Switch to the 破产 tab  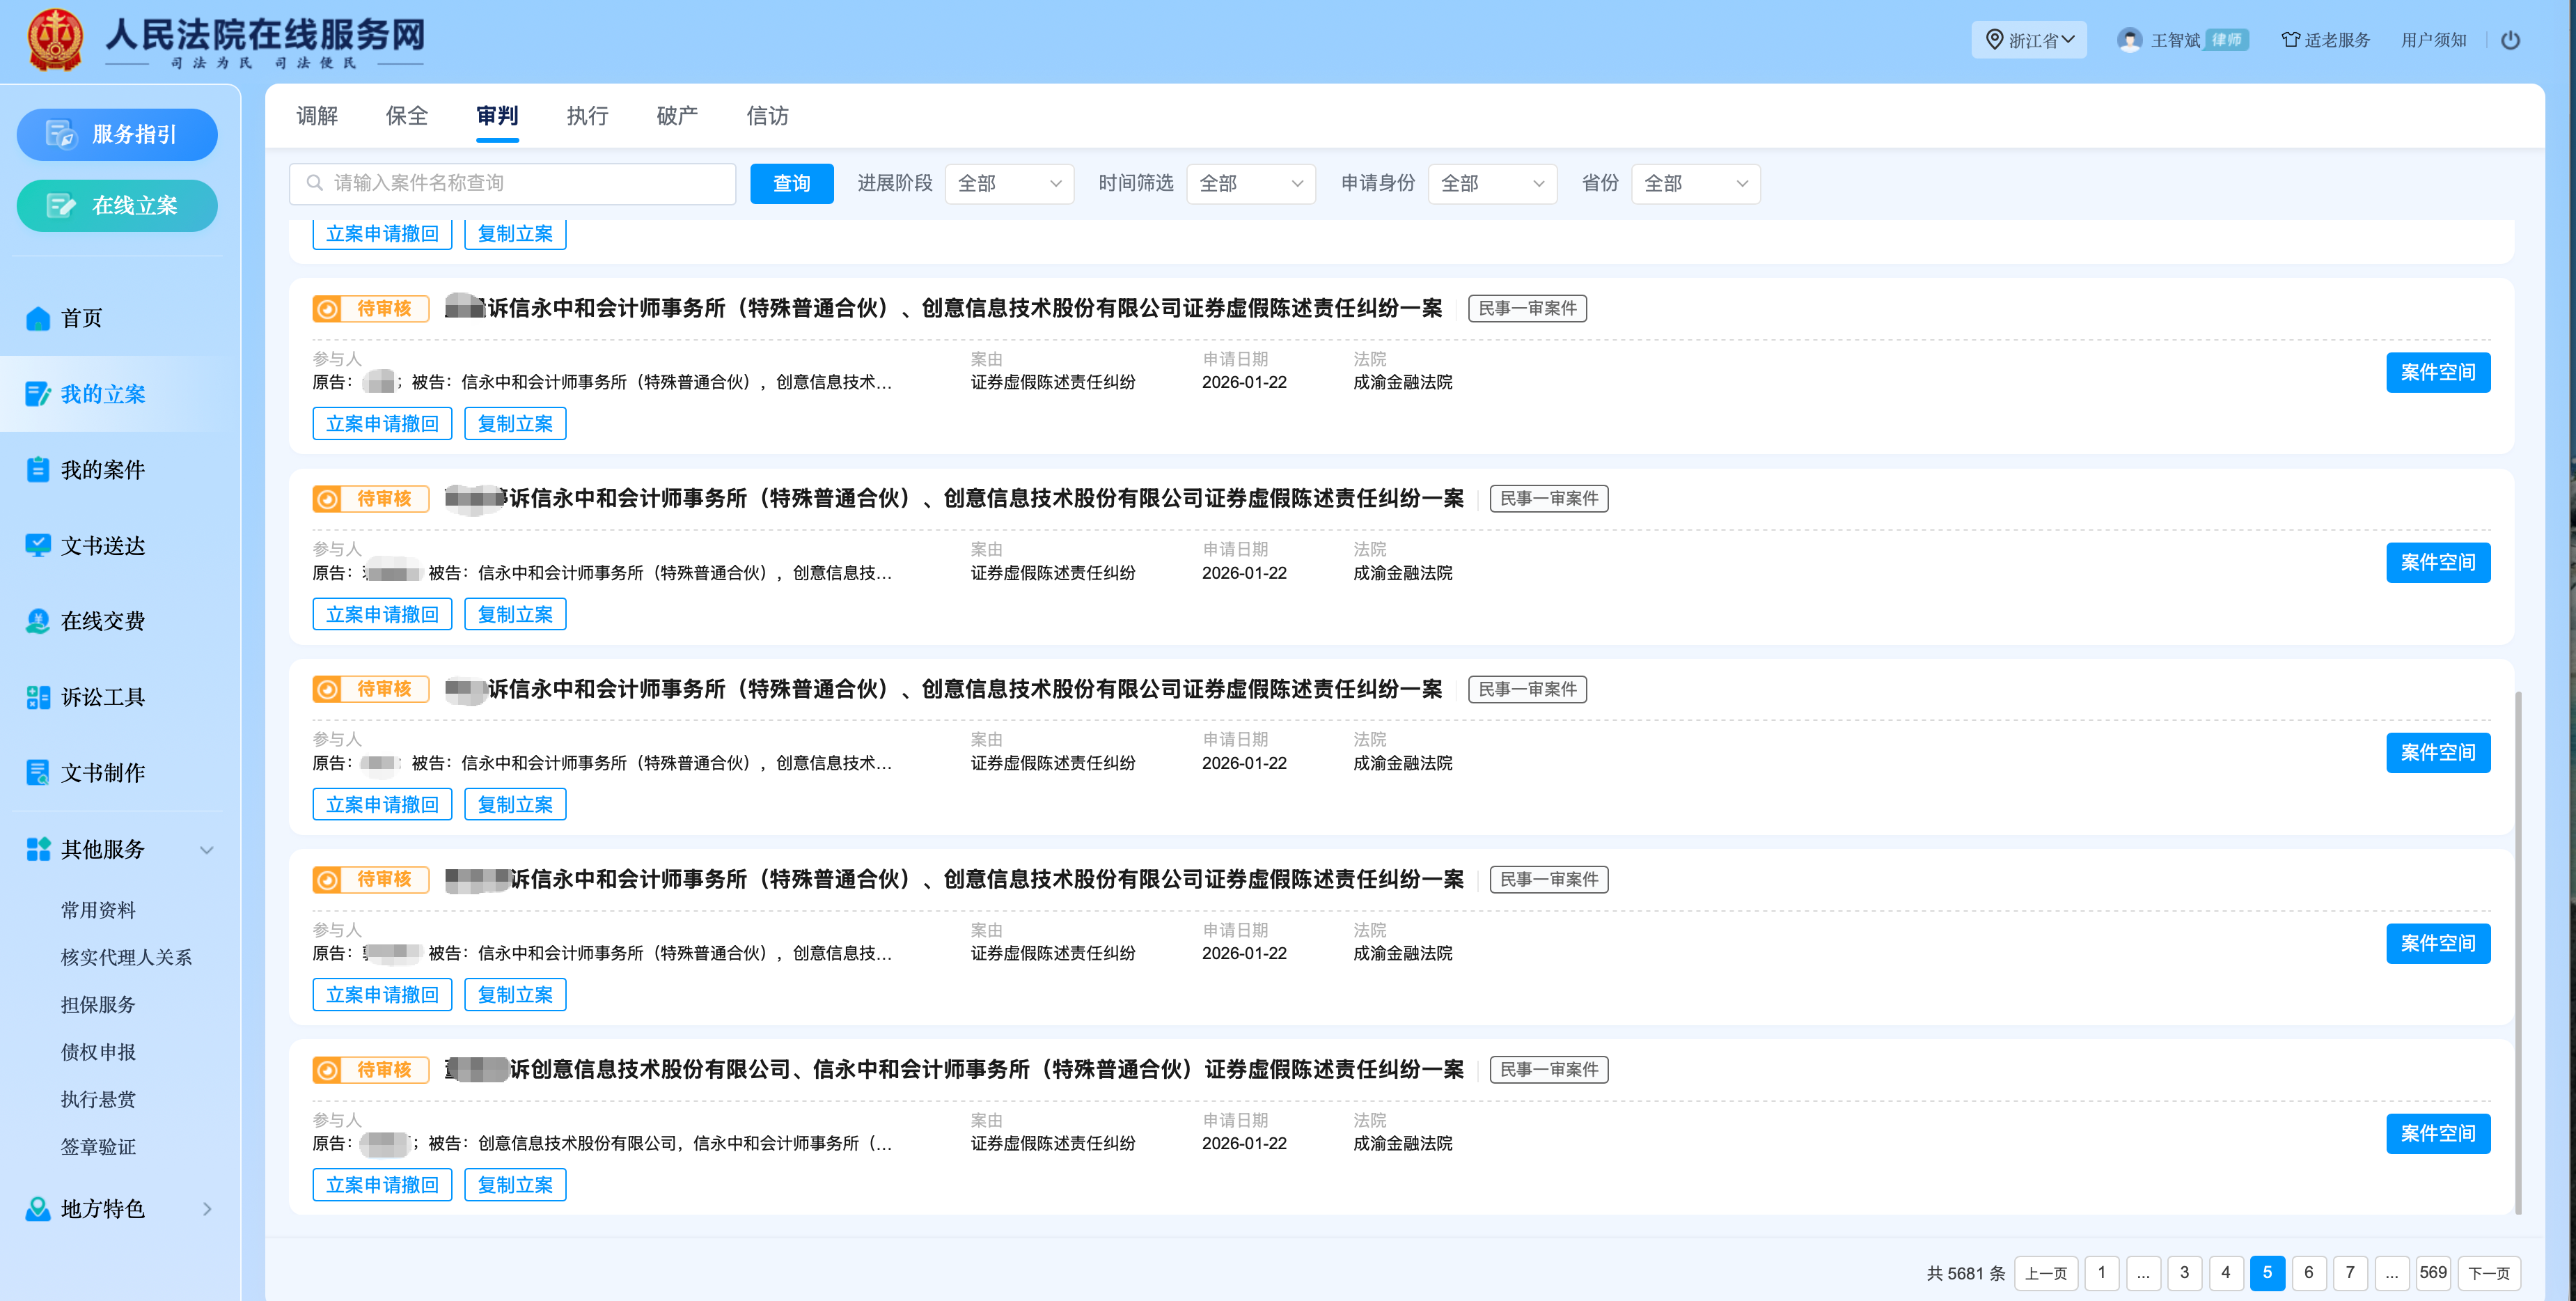(x=676, y=116)
